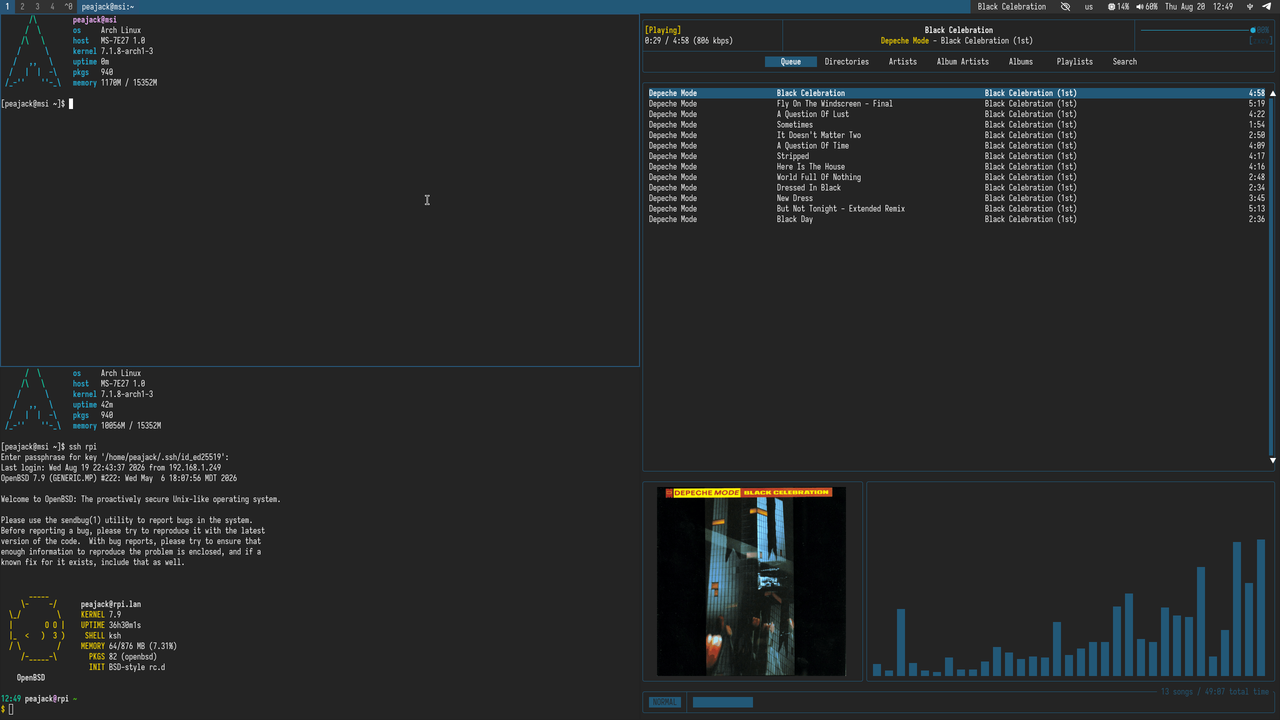Switch to workspace 4

53,7
